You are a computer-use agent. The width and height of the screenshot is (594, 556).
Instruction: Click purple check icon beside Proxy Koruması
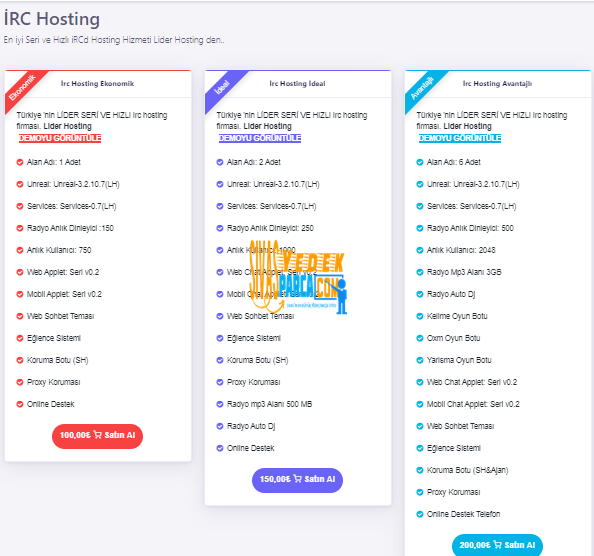(220, 382)
